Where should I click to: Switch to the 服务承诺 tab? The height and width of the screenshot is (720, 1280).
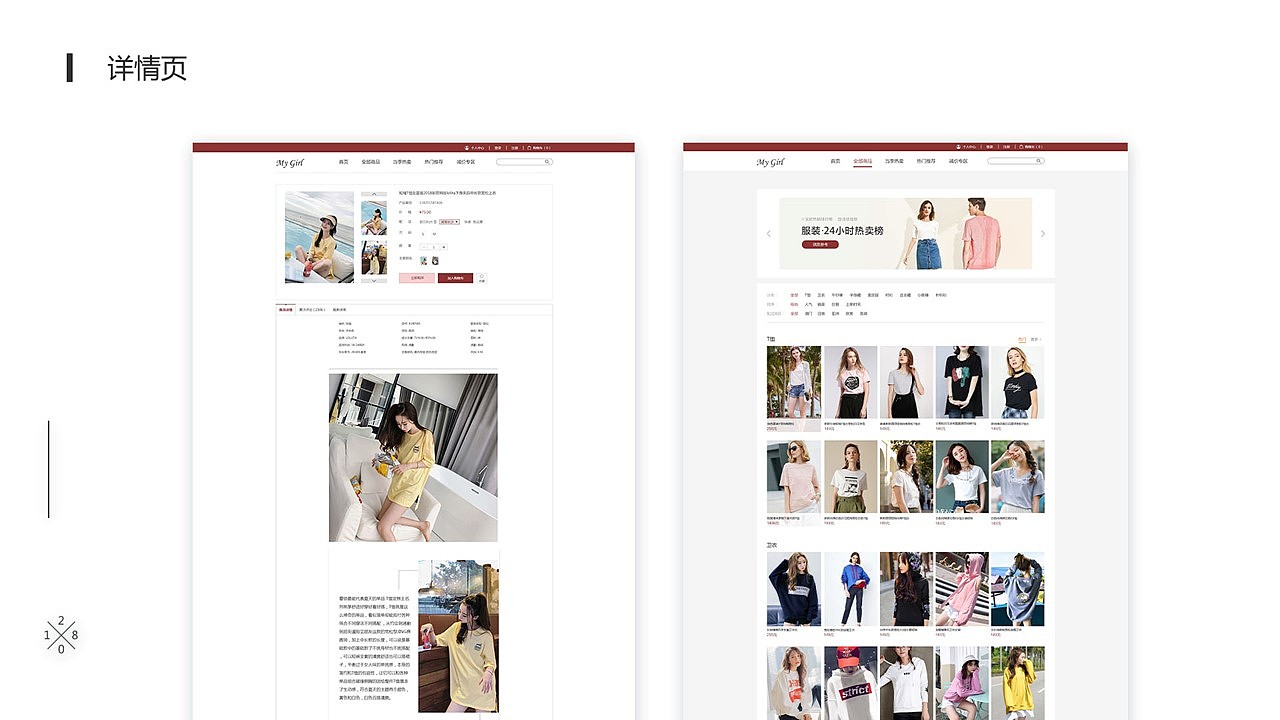[340, 310]
